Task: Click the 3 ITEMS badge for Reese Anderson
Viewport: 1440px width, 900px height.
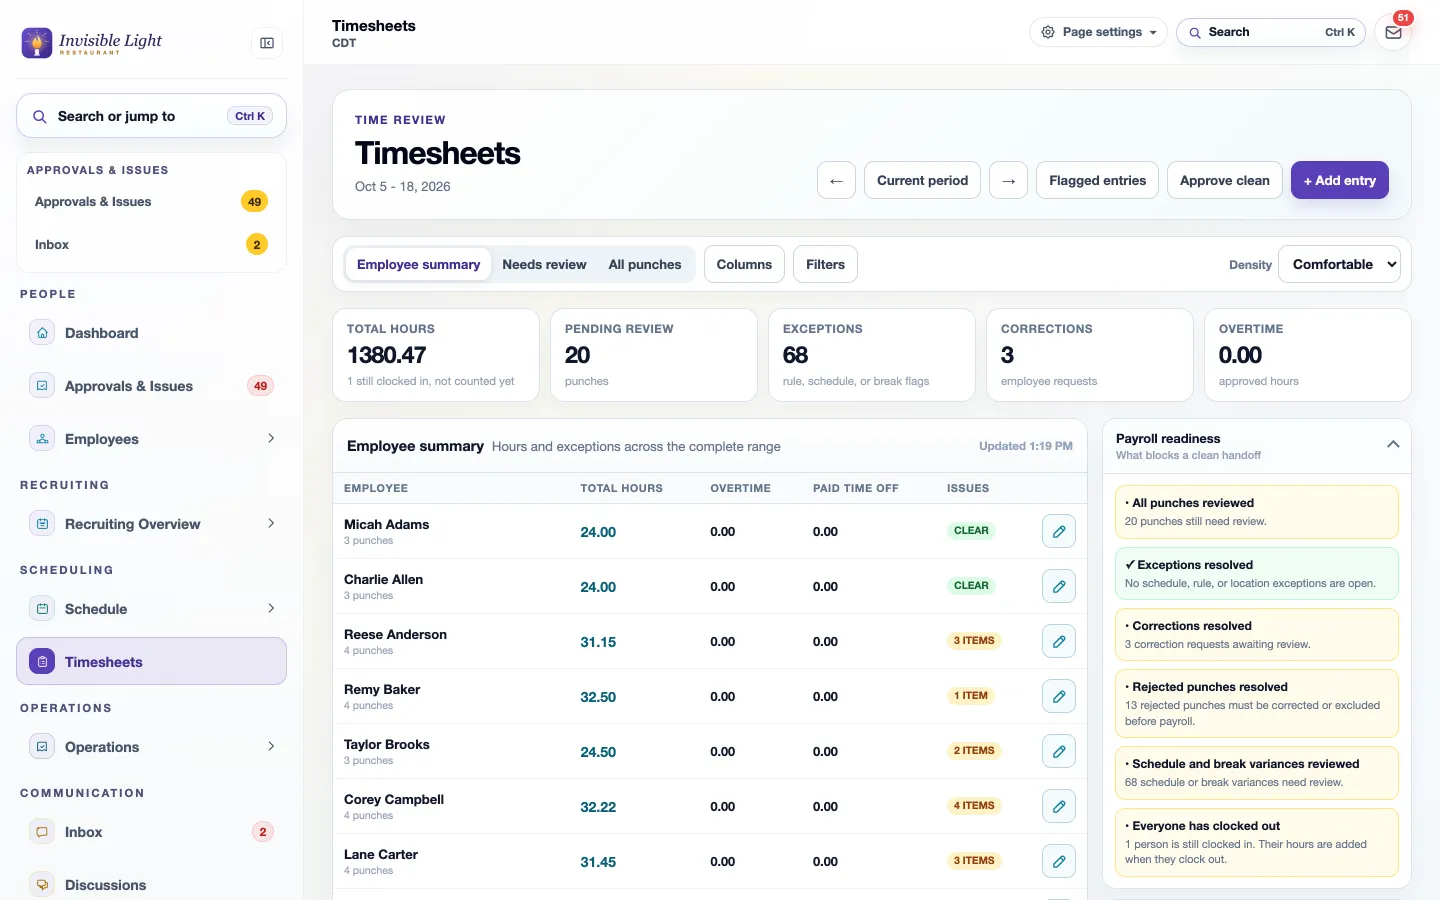Action: coord(974,641)
